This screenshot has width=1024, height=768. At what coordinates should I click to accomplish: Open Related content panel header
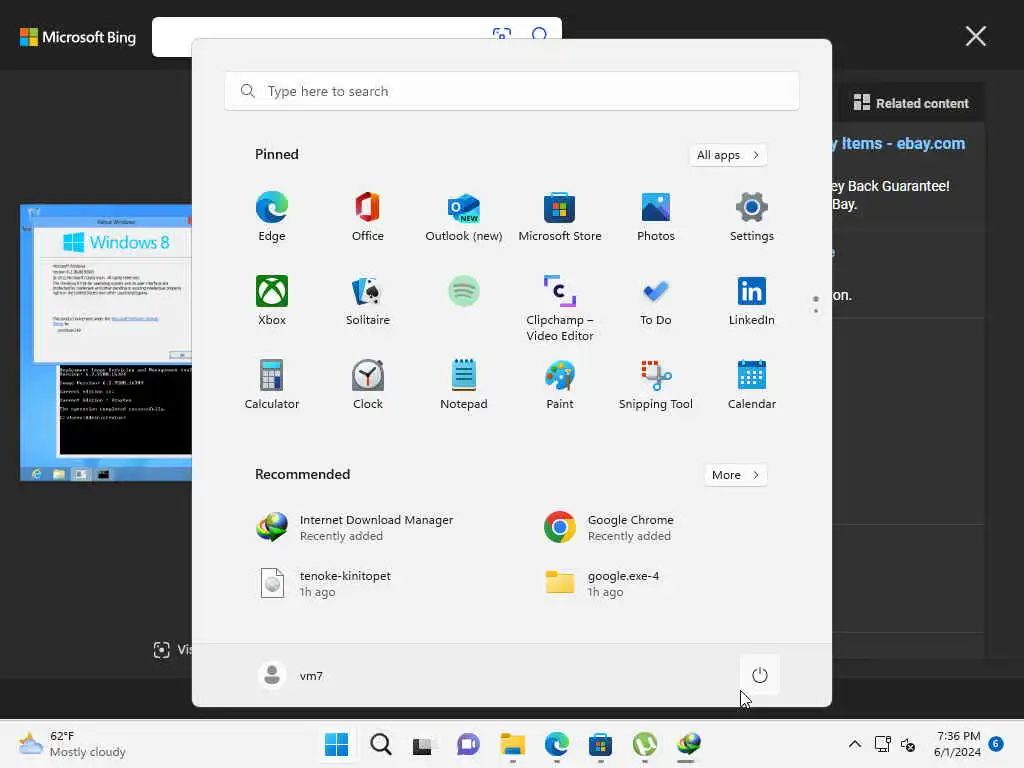point(911,103)
